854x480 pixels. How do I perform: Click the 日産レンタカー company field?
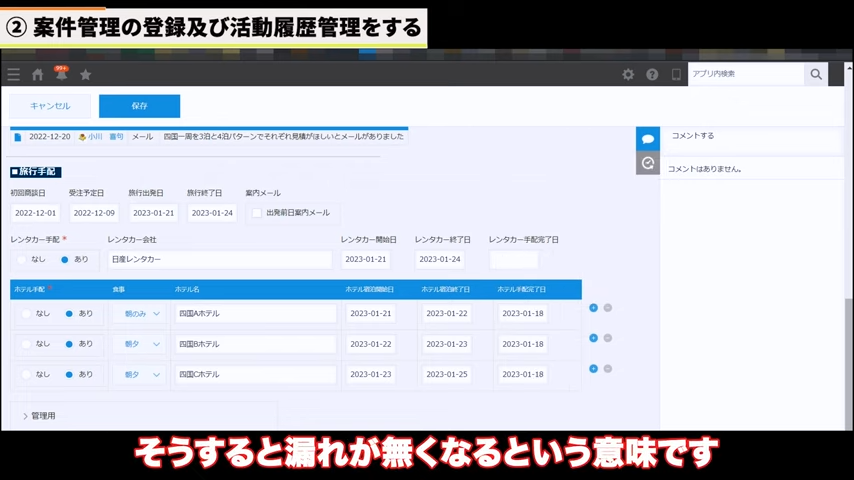pyautogui.click(x=220, y=259)
